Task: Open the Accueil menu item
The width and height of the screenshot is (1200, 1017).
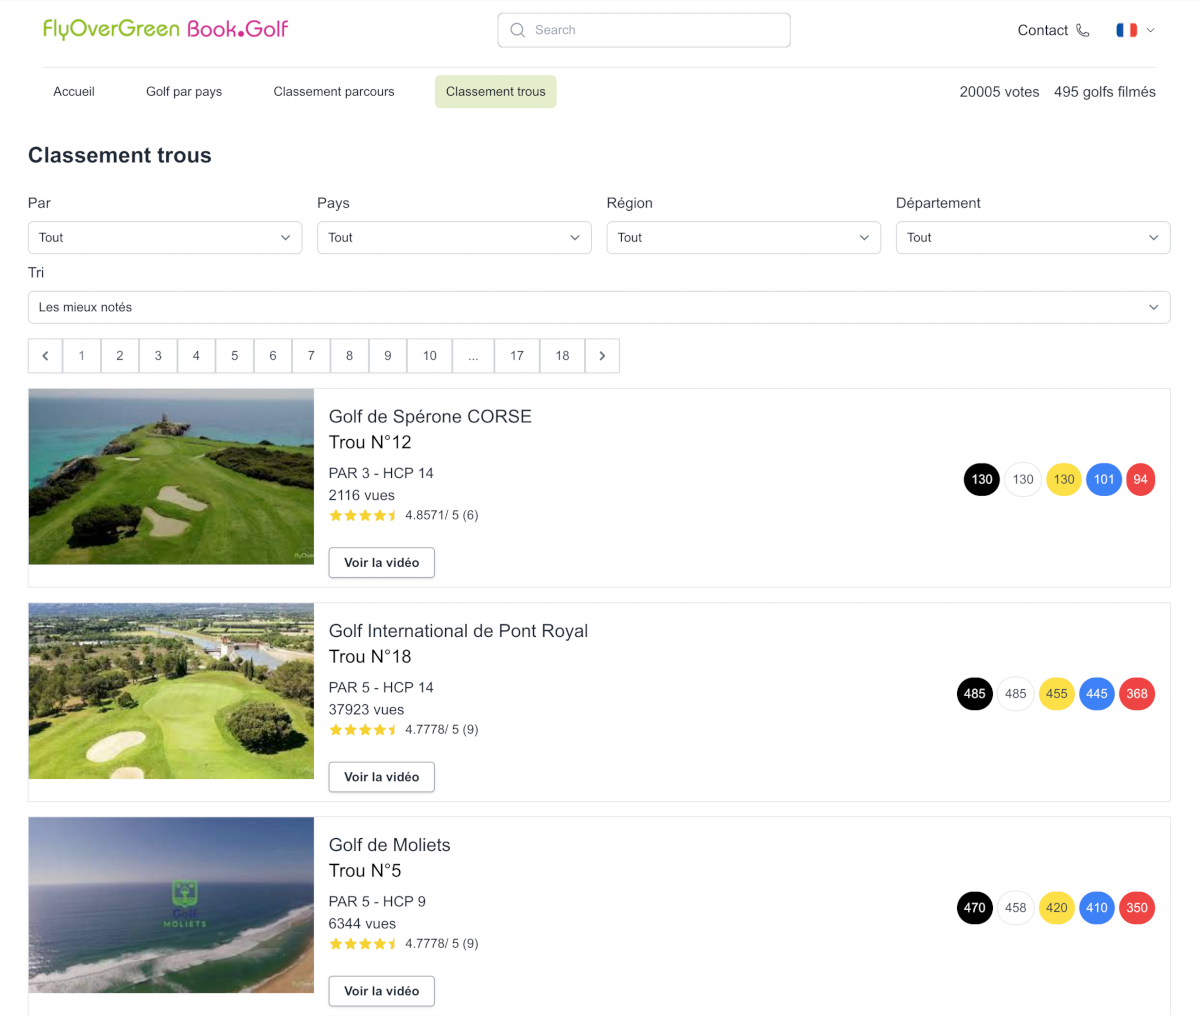Action: point(74,91)
